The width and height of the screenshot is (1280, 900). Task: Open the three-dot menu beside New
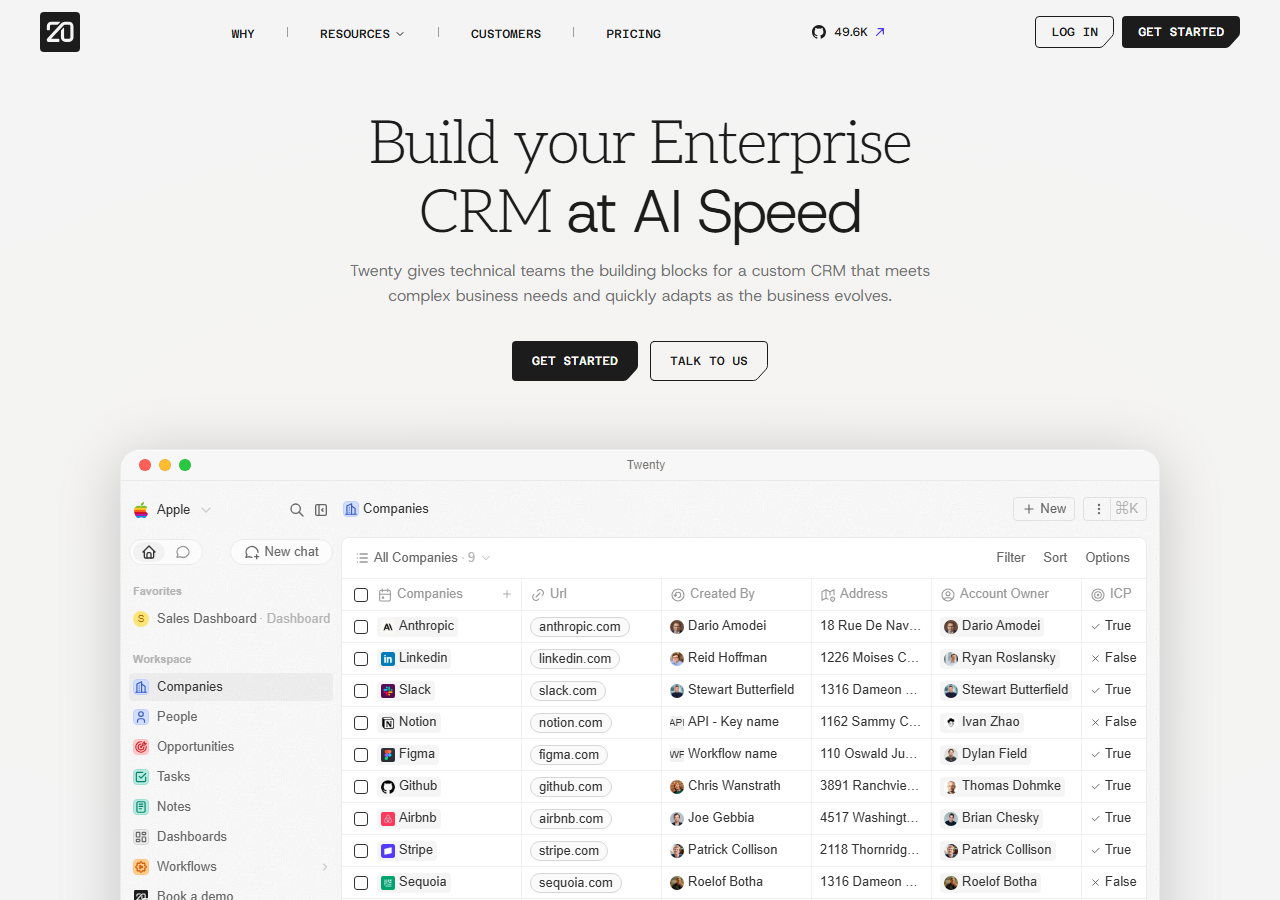(1099, 509)
